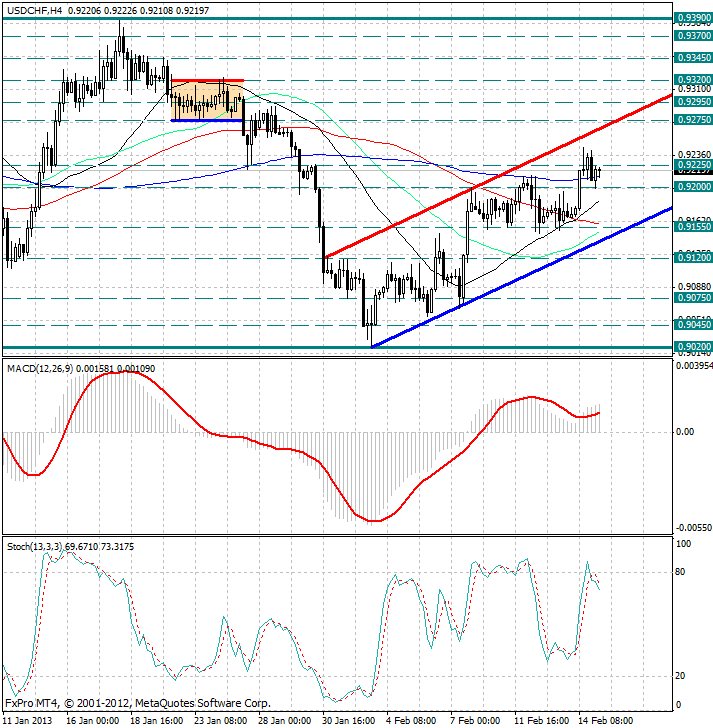Click the 16 Jan 00:00 time label

[x=93, y=721]
